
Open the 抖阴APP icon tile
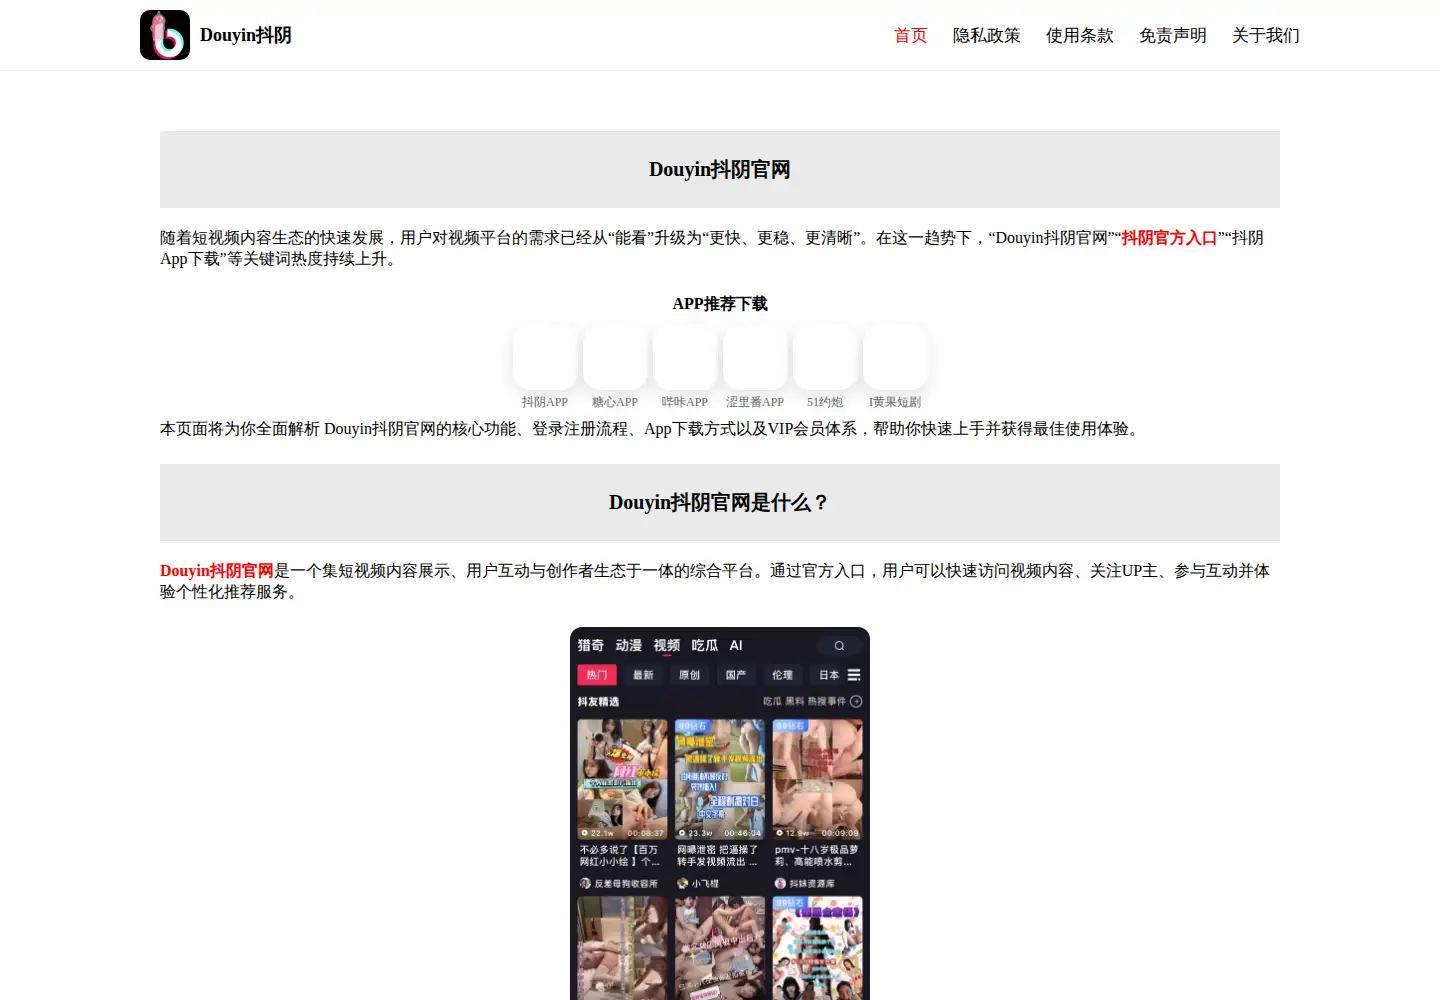click(545, 357)
